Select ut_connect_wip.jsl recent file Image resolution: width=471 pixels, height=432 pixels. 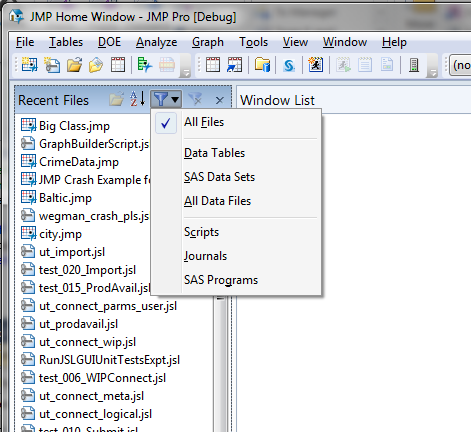78,342
